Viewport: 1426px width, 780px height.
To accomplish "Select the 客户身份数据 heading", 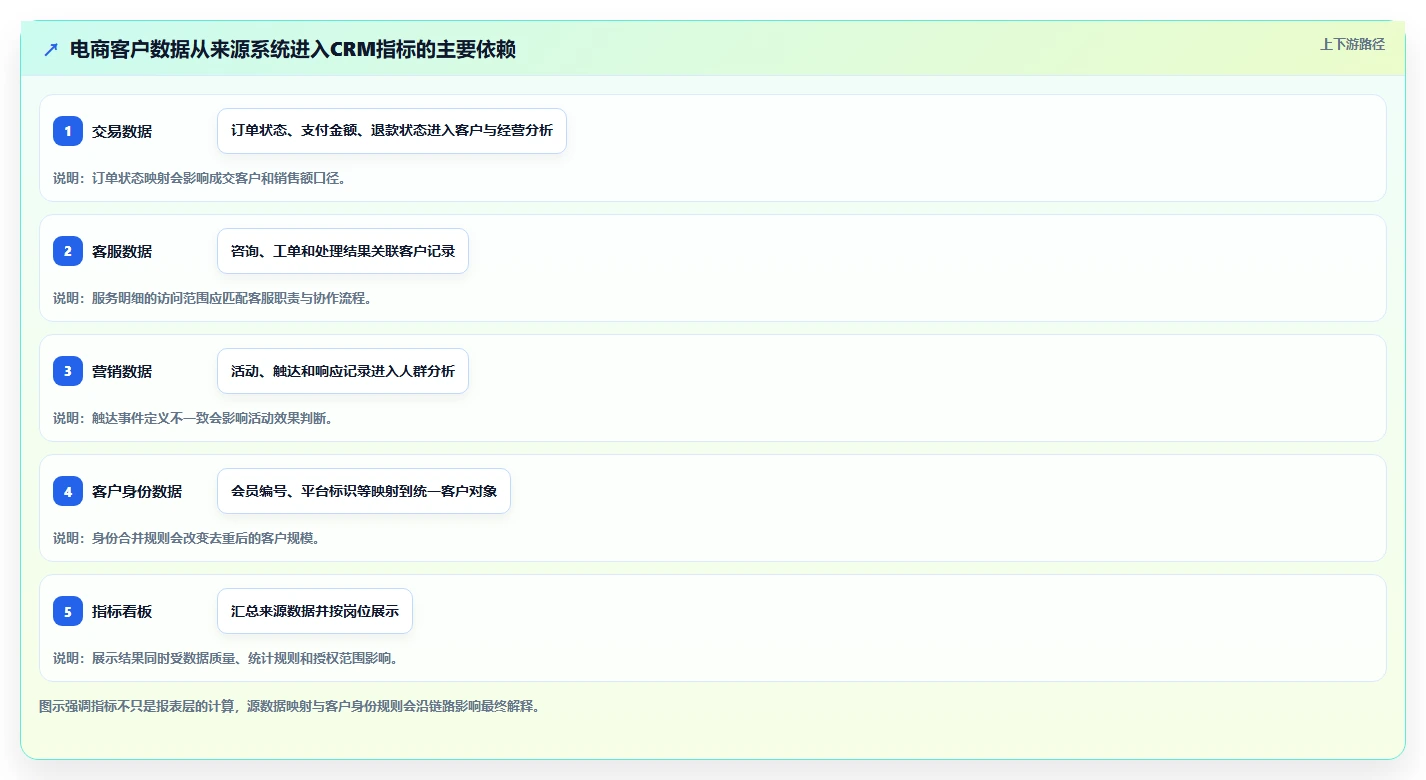I will tap(137, 491).
